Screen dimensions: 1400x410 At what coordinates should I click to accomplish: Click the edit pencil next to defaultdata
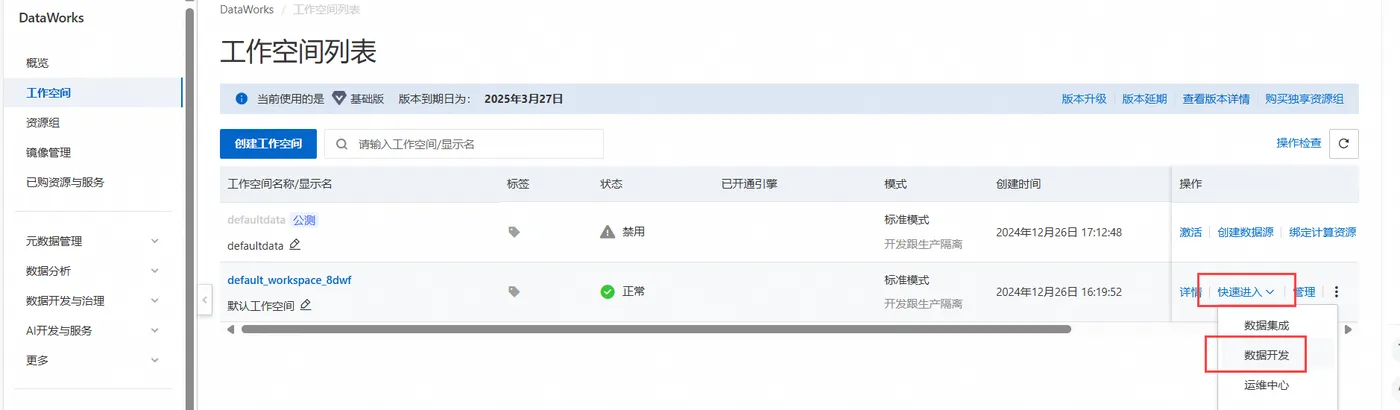coord(295,245)
